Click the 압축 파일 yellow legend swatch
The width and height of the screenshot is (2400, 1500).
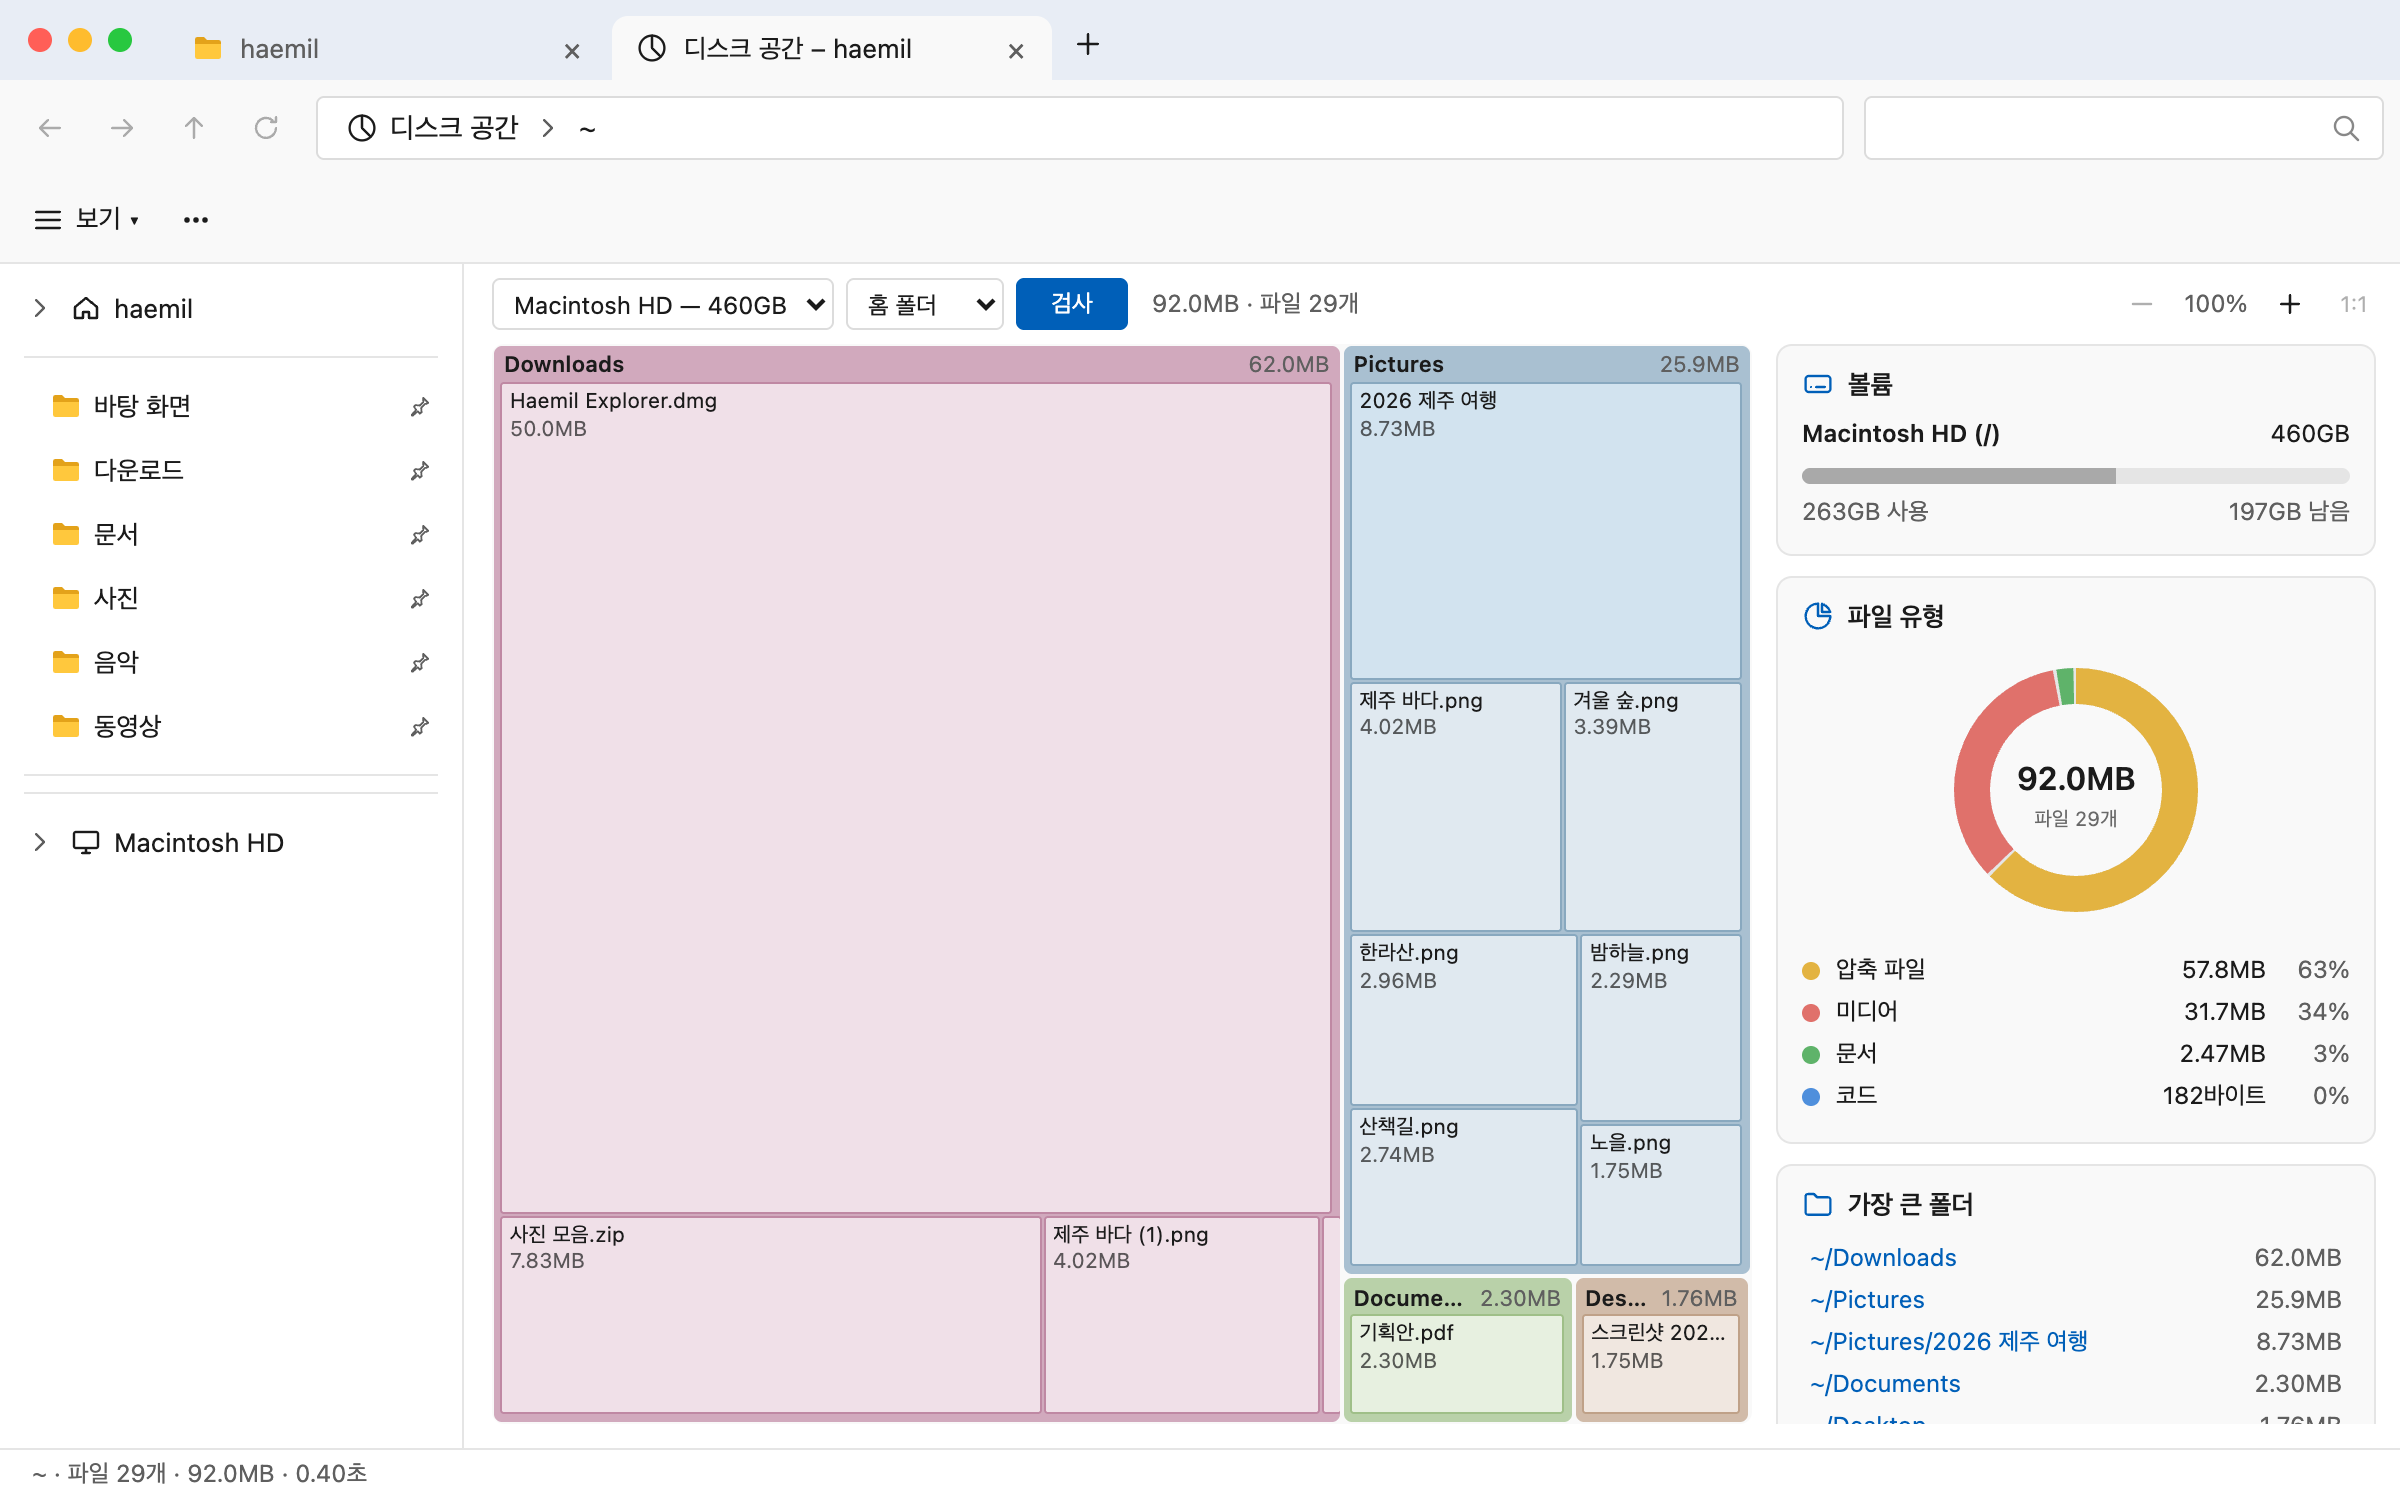click(1810, 970)
